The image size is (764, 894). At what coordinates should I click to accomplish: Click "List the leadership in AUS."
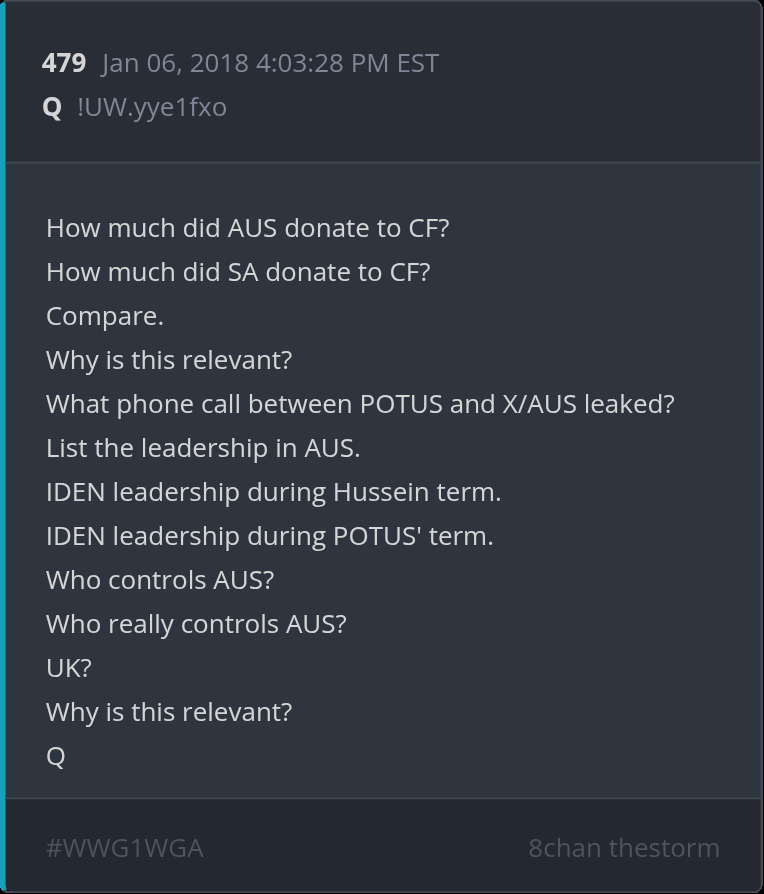pos(202,448)
